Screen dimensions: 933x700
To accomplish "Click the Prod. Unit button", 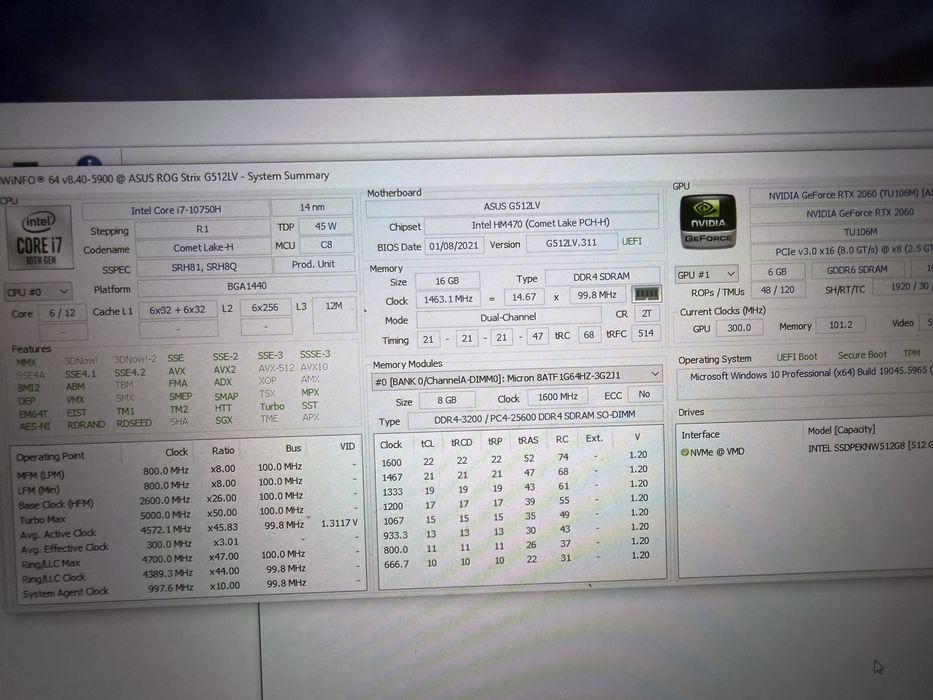I will (x=314, y=264).
